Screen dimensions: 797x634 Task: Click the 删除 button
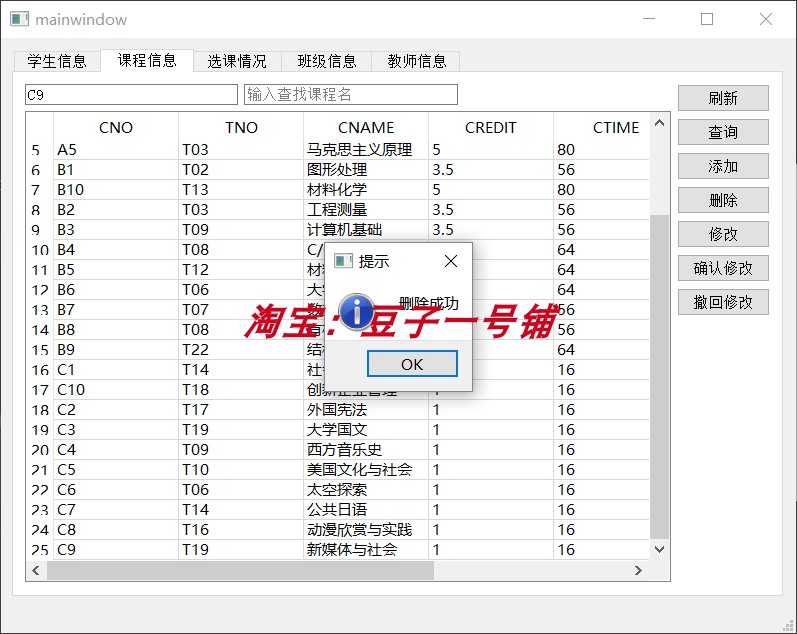click(723, 200)
